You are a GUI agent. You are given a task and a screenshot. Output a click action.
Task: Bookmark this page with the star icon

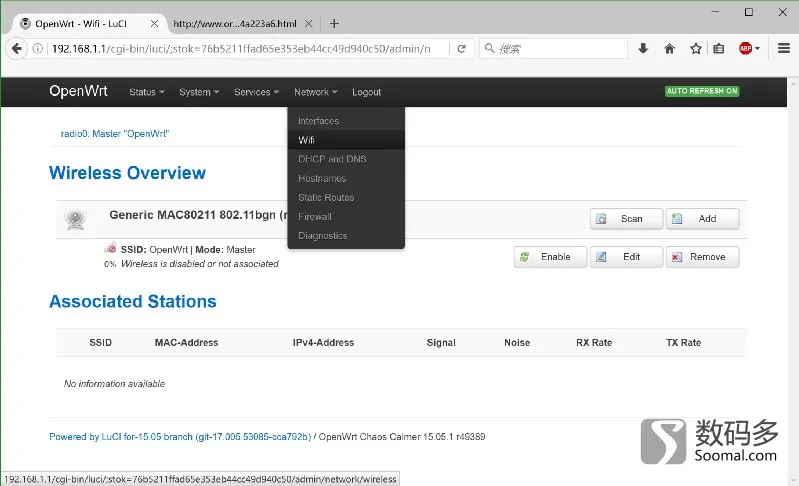[x=696, y=49]
